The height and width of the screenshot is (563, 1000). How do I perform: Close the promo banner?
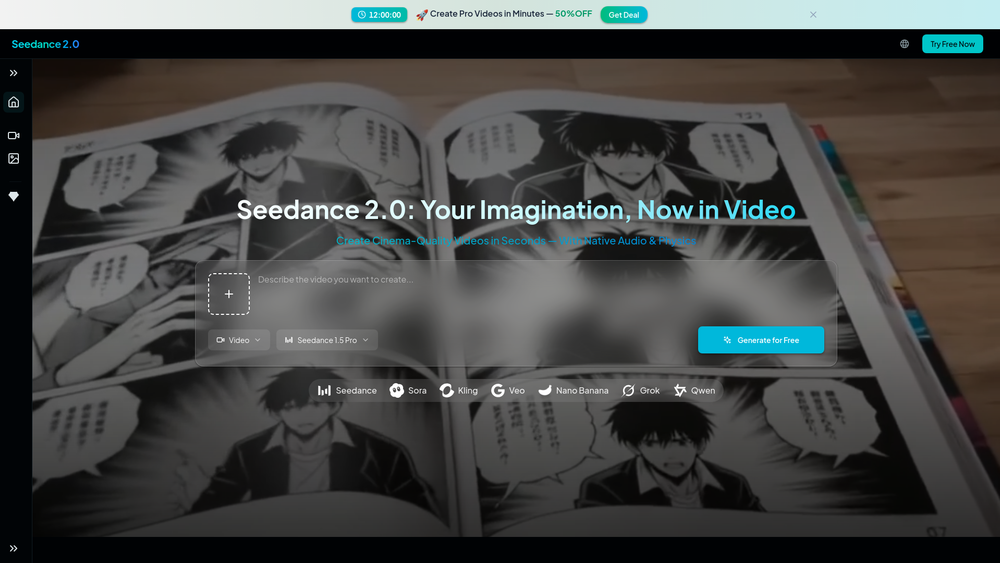[813, 15]
